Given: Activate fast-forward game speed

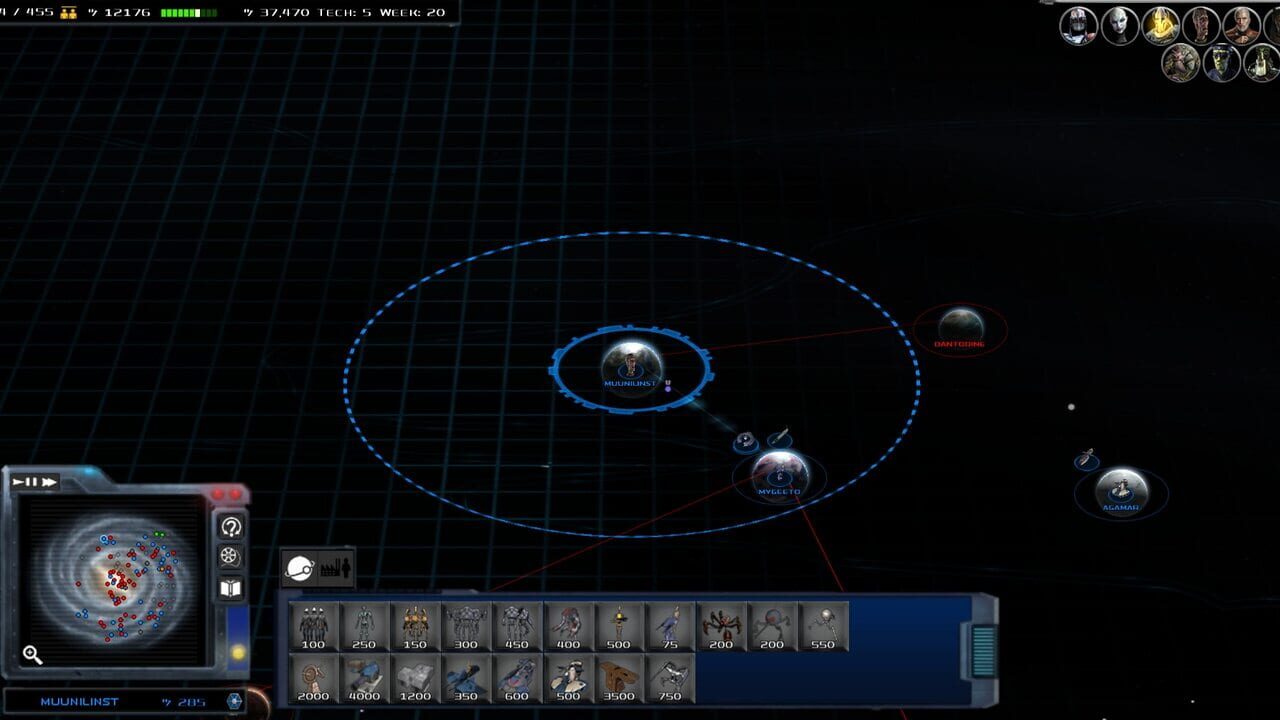Looking at the screenshot, I should (x=49, y=482).
